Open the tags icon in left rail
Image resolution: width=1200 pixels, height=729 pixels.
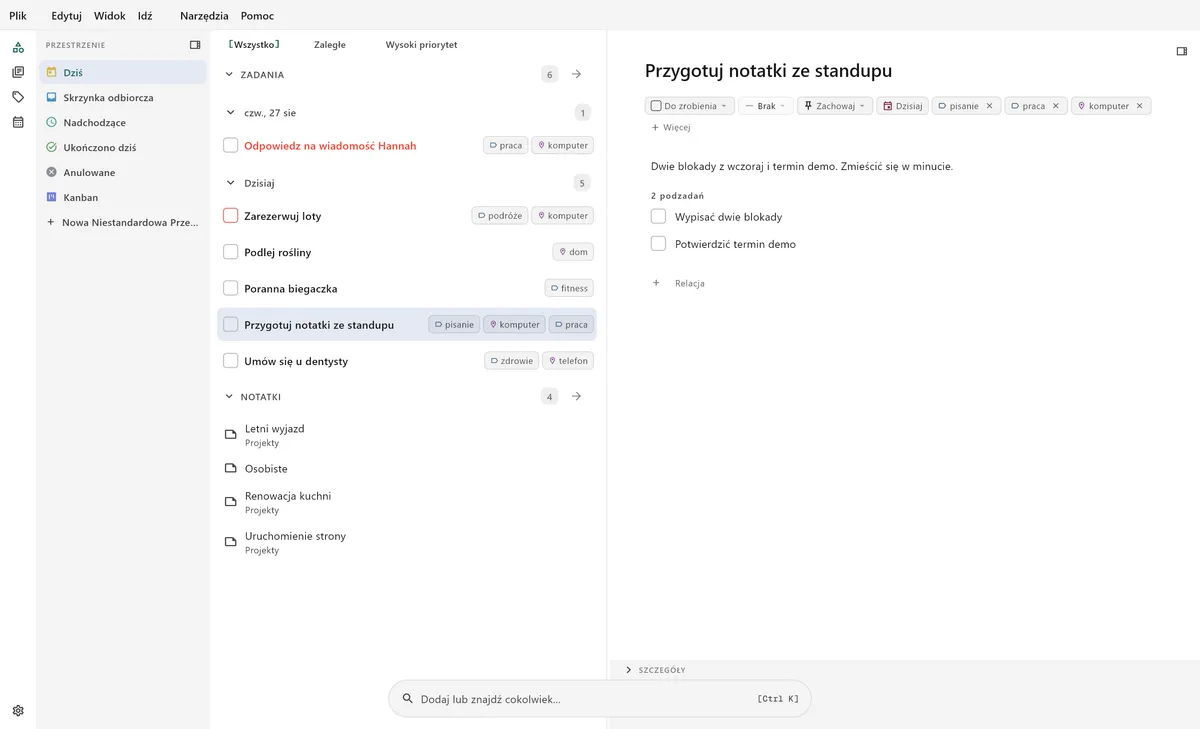point(18,97)
